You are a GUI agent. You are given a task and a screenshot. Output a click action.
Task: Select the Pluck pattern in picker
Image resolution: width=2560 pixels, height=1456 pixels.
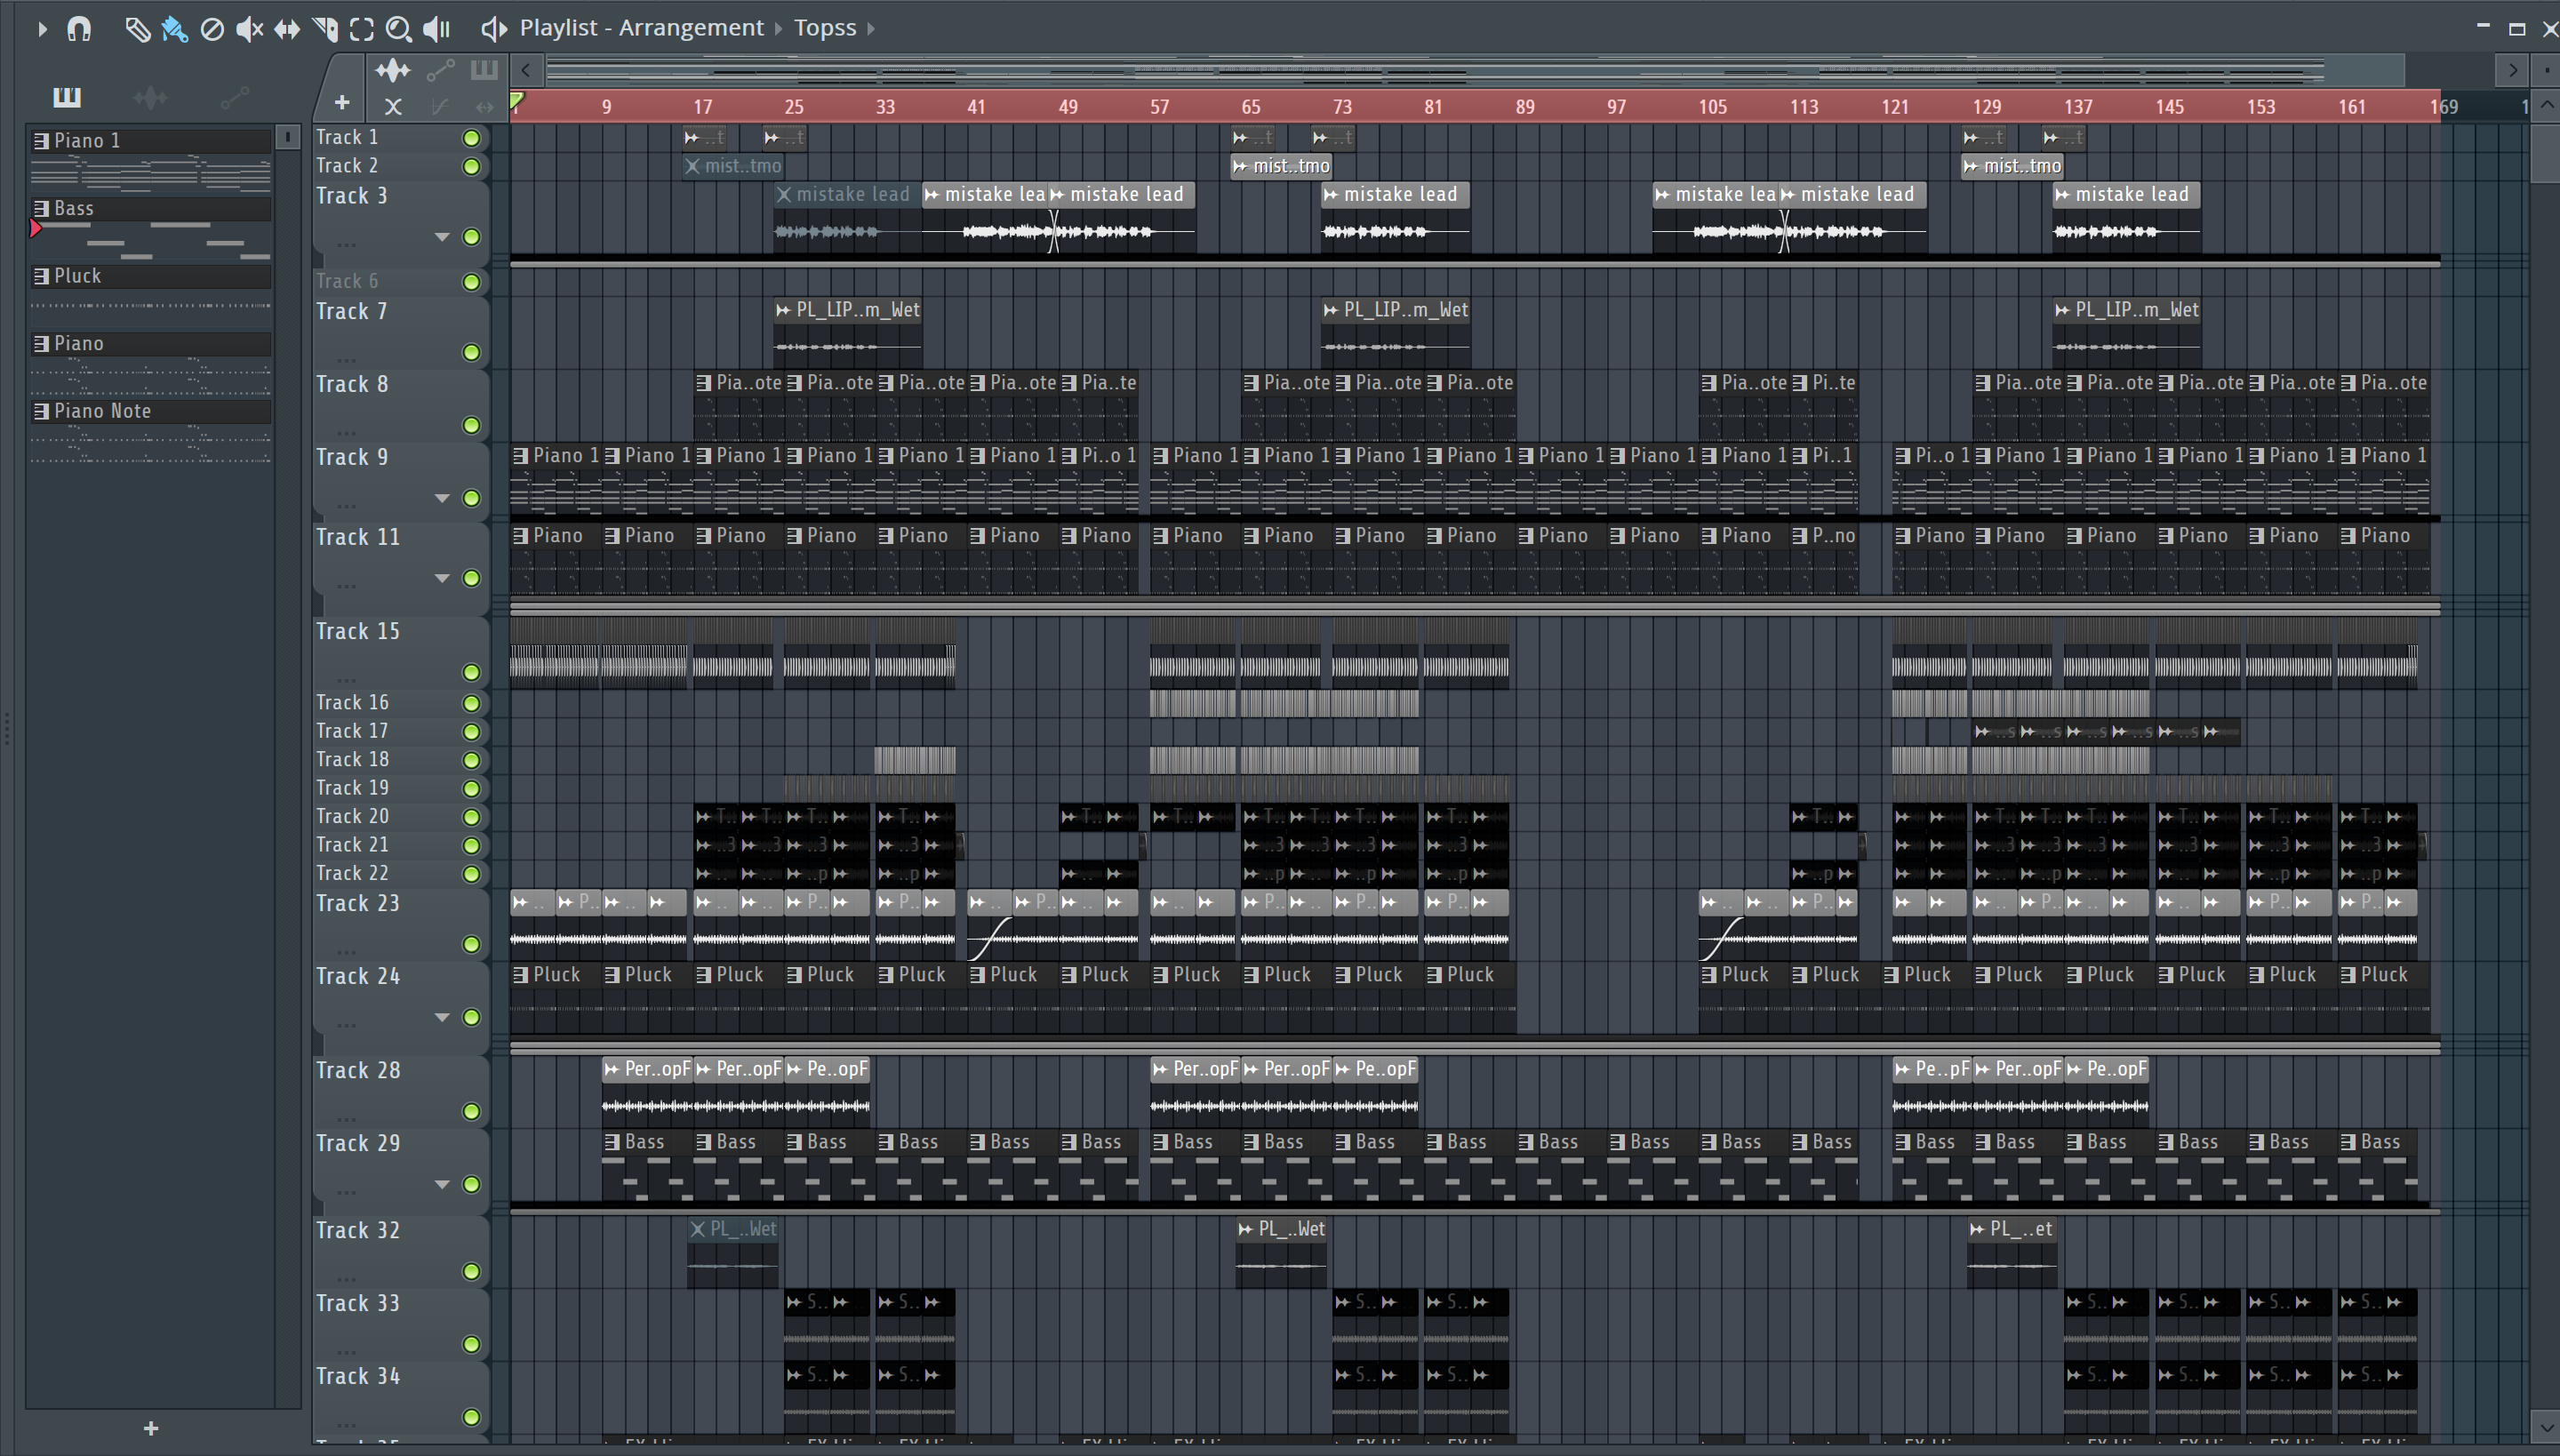click(150, 276)
